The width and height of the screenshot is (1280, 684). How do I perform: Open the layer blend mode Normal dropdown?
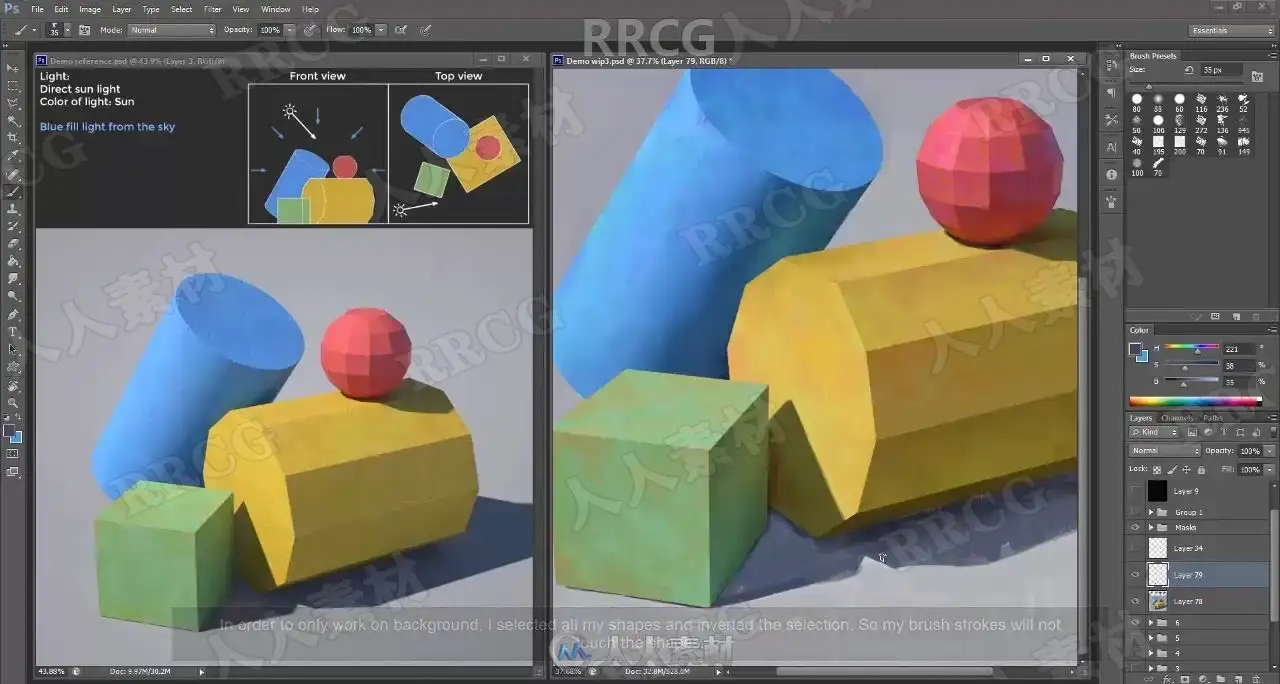click(1164, 451)
